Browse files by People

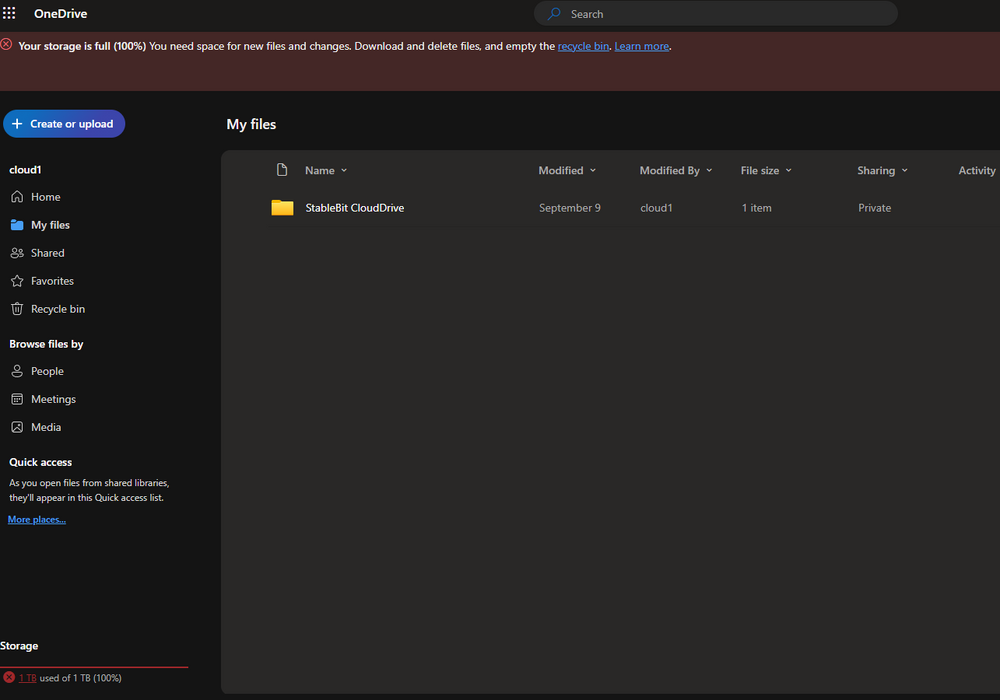coord(45,370)
